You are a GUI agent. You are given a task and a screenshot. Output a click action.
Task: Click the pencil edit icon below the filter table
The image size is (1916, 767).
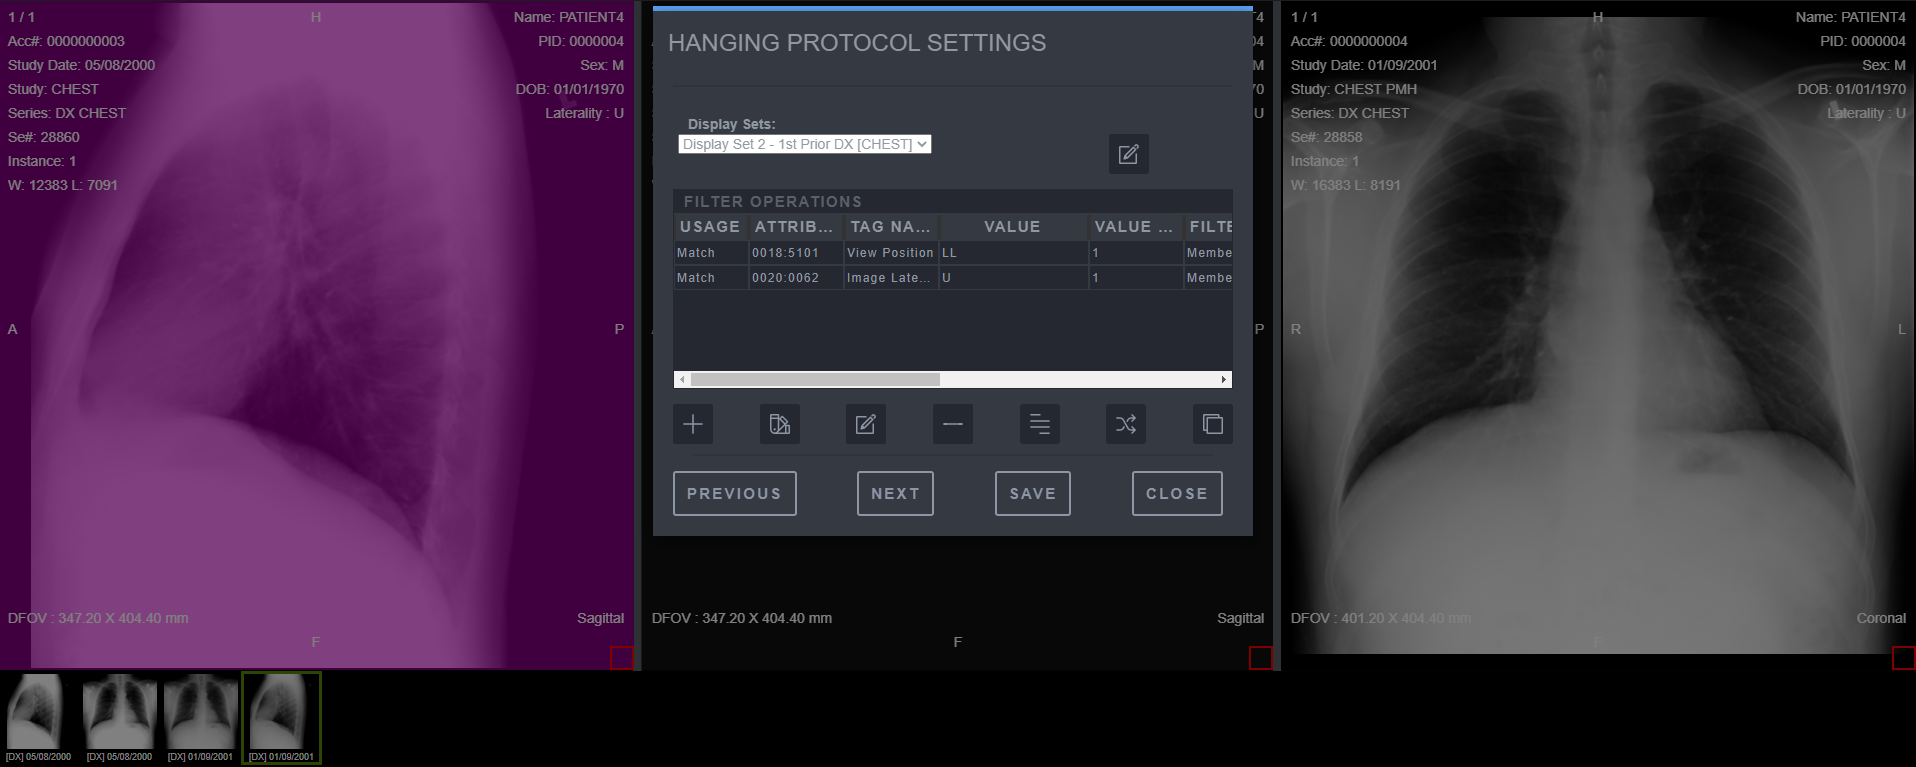865,424
